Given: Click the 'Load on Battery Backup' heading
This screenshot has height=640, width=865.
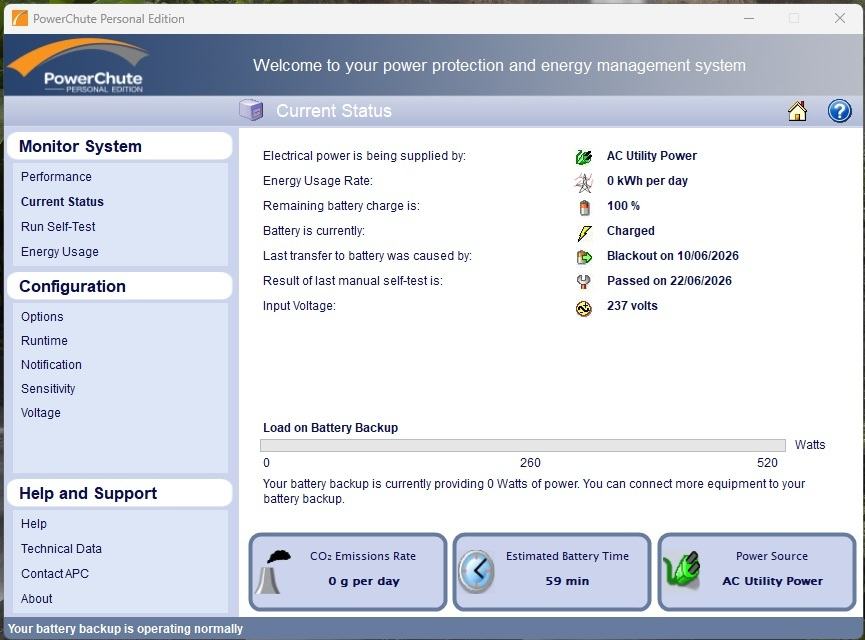Looking at the screenshot, I should point(330,428).
